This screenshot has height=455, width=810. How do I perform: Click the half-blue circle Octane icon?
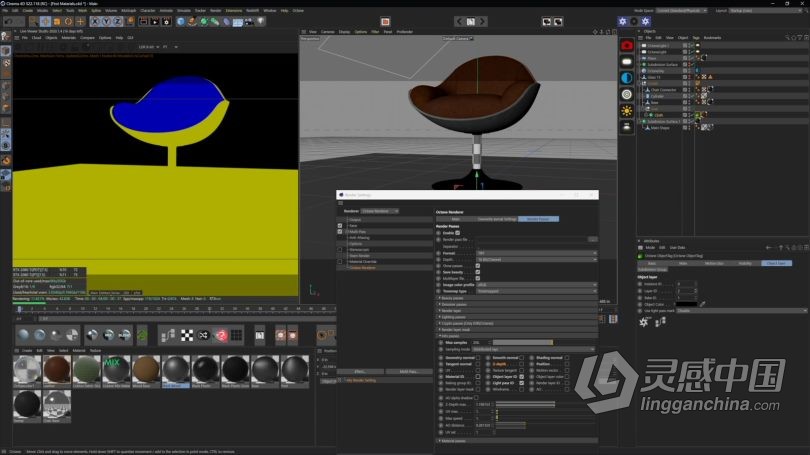[627, 78]
